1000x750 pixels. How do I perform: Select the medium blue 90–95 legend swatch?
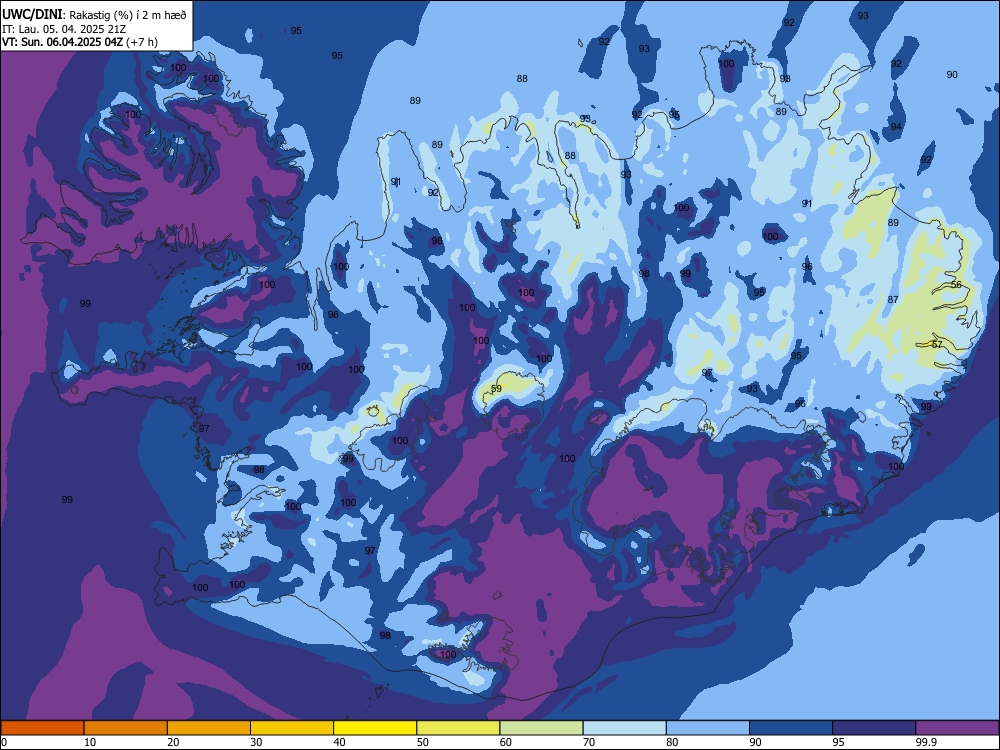pyautogui.click(x=791, y=728)
